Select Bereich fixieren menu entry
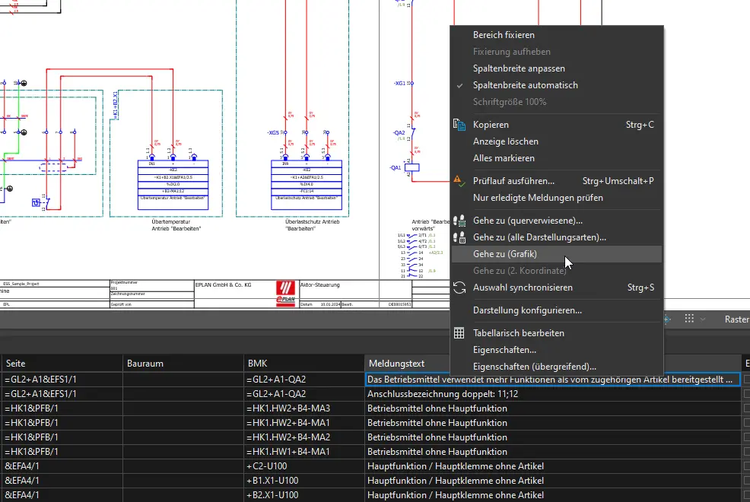750x502 pixels. (x=503, y=35)
